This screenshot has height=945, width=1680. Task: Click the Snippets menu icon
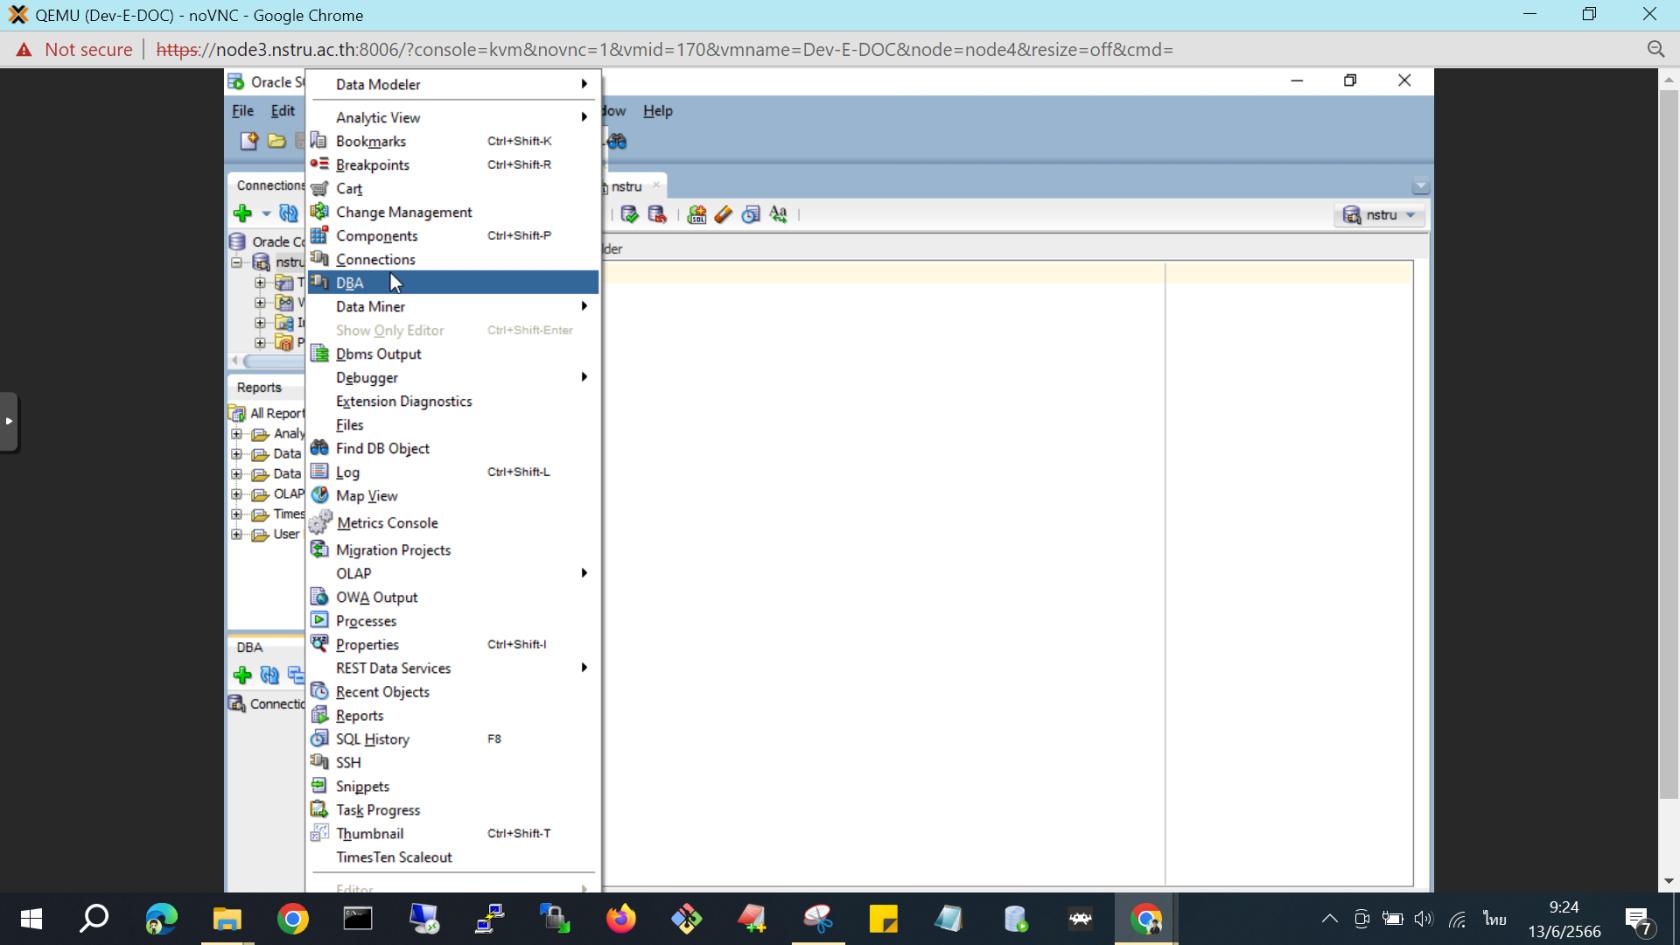pos(319,786)
